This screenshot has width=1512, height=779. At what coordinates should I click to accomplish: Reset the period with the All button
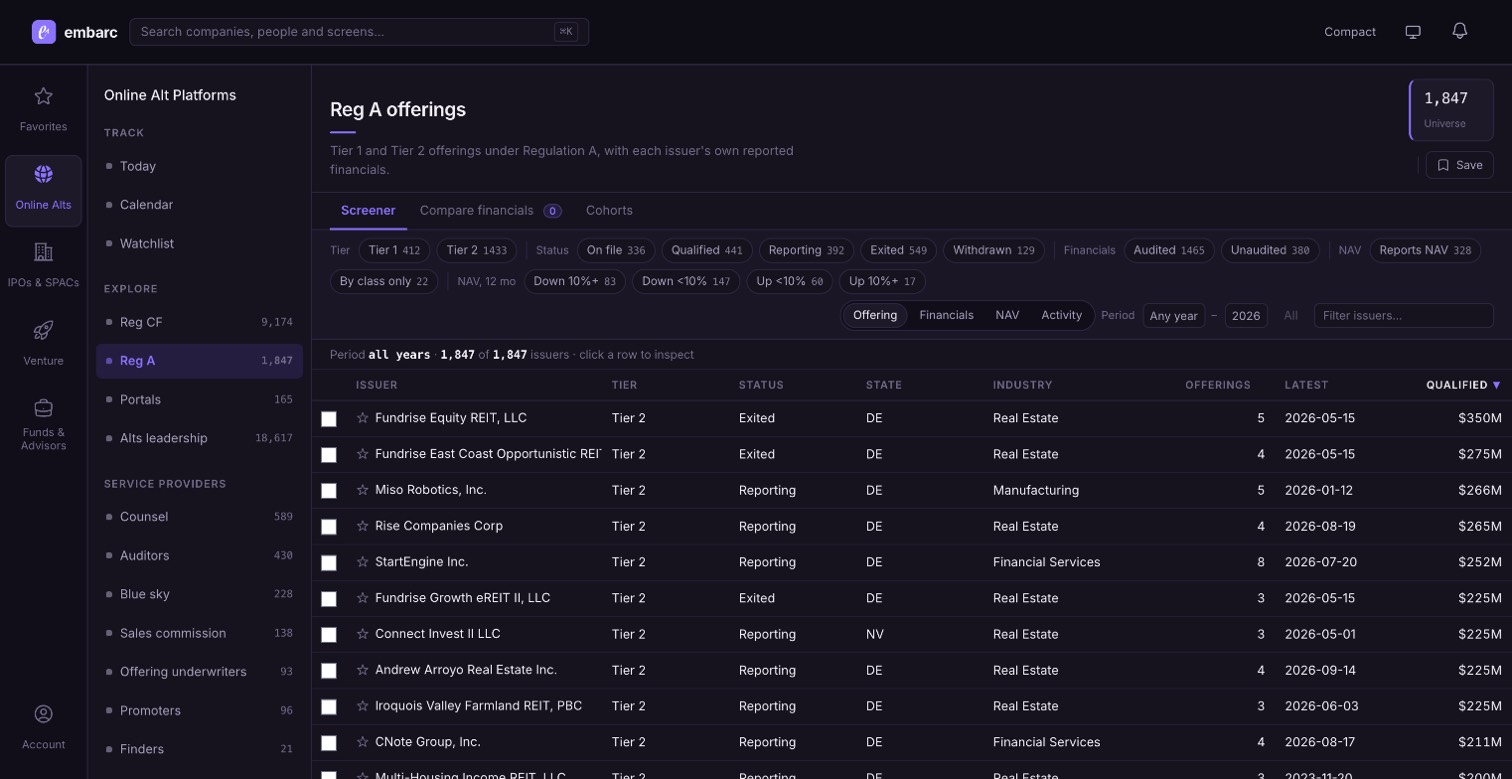coord(1291,316)
